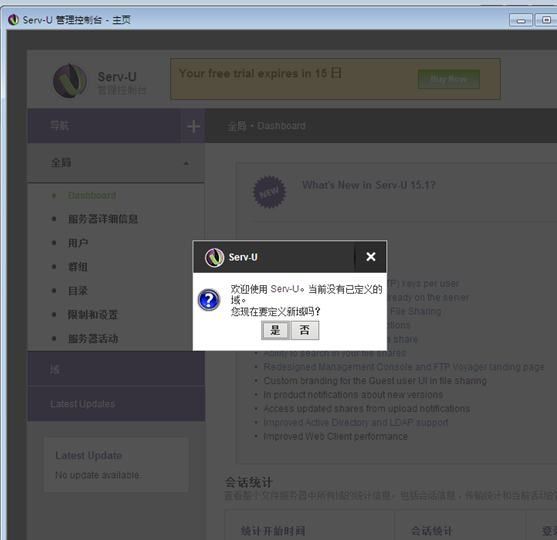557x540 pixels.
Task: Click Serv-U window title bar app icon
Action: pyautogui.click(x=13, y=20)
